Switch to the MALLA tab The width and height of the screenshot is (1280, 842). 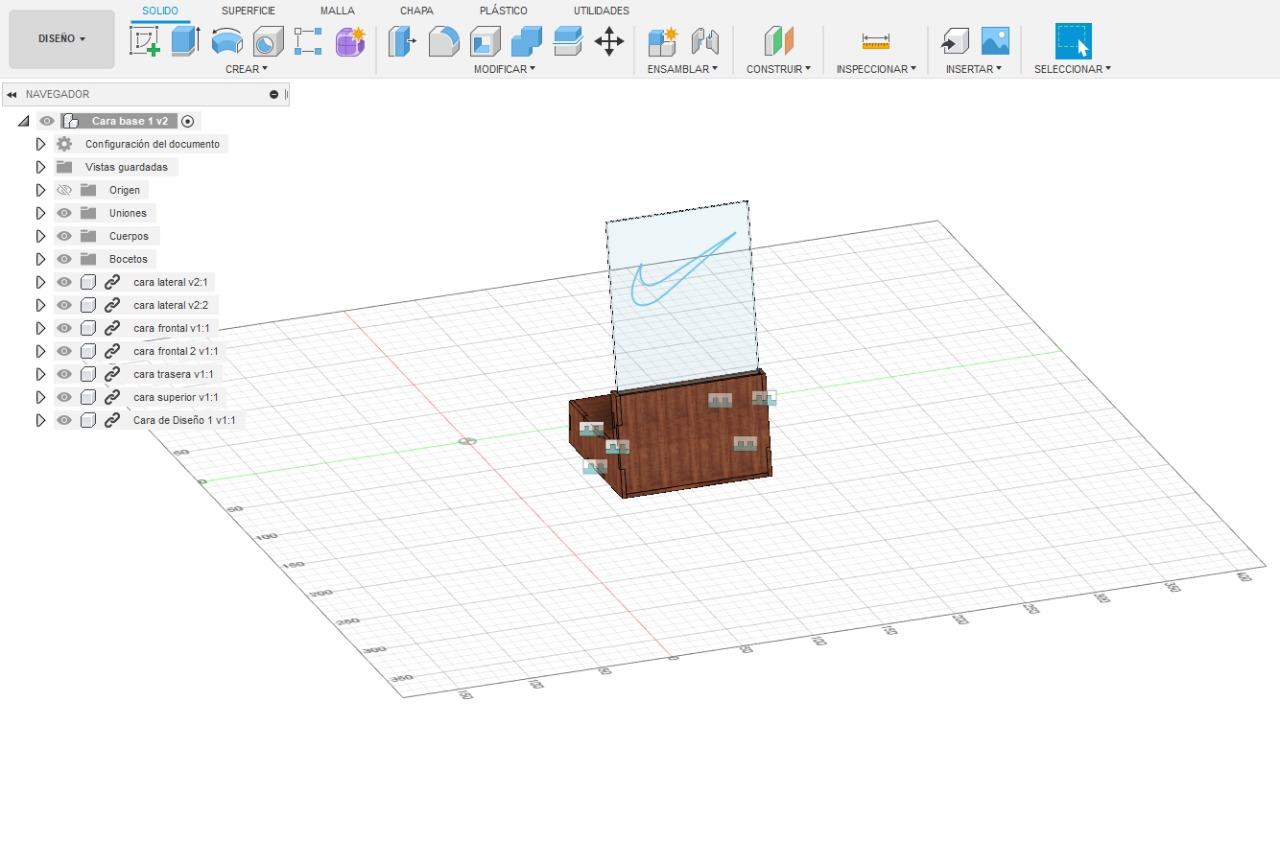[x=337, y=11]
